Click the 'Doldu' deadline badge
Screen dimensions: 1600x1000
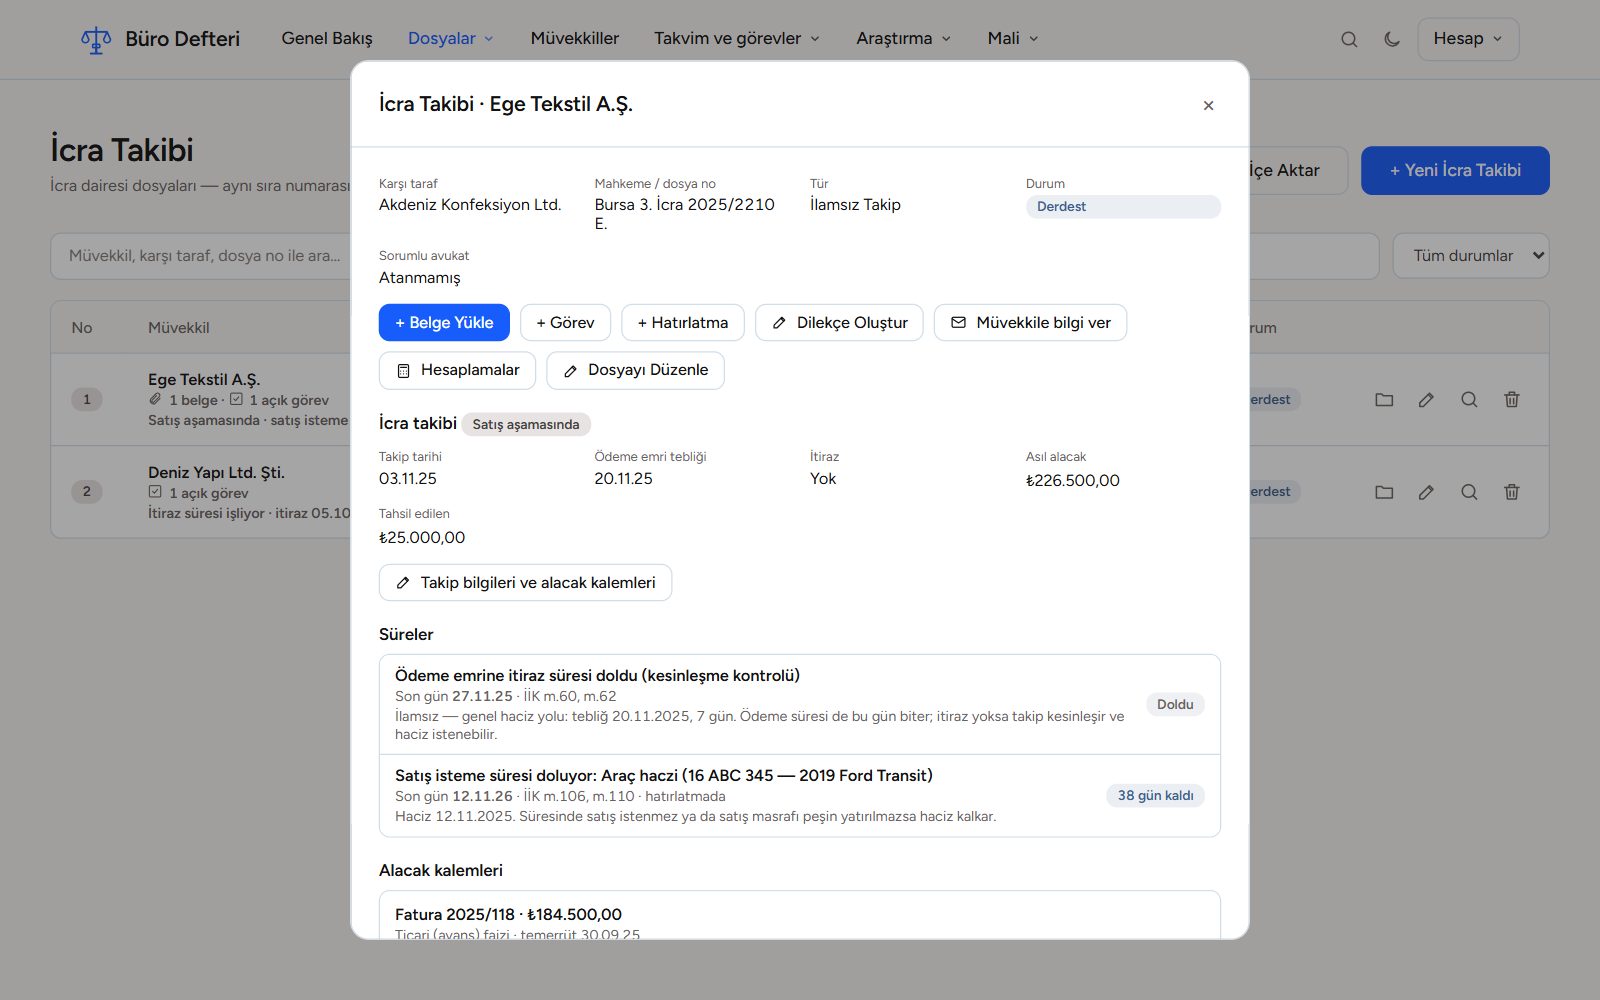coord(1175,704)
